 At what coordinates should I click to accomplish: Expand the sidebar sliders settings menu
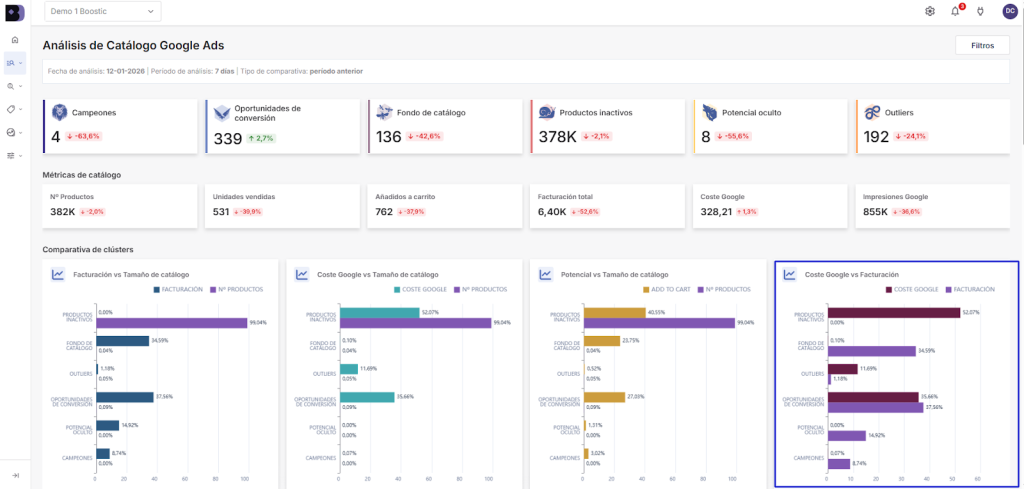point(13,155)
